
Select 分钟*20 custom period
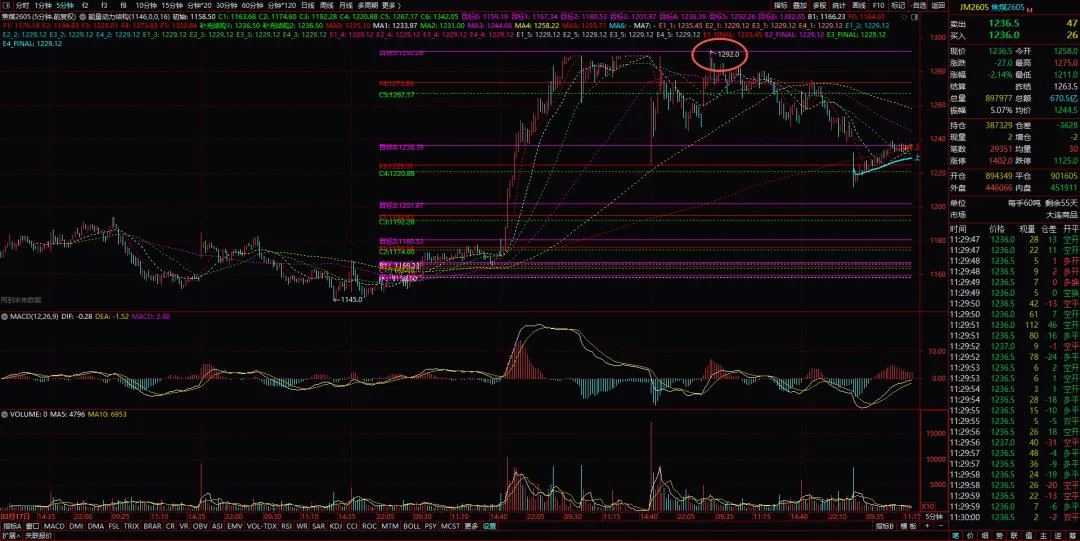200,6
